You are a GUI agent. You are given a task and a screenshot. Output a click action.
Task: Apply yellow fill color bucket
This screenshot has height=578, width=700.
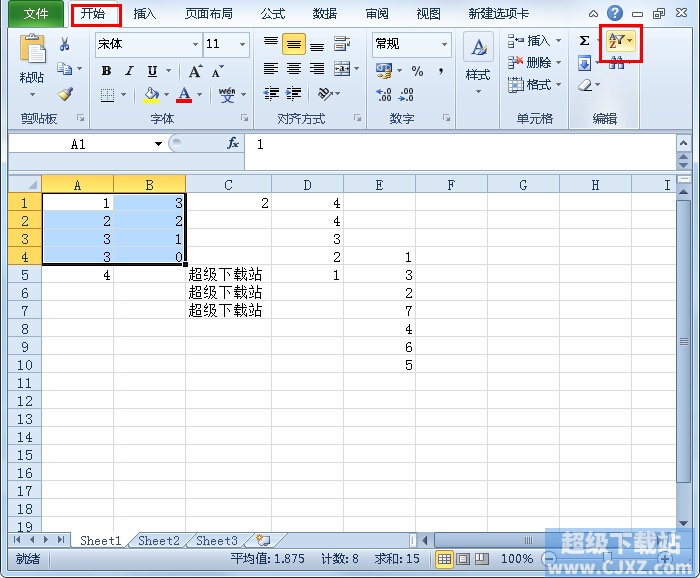coord(152,95)
